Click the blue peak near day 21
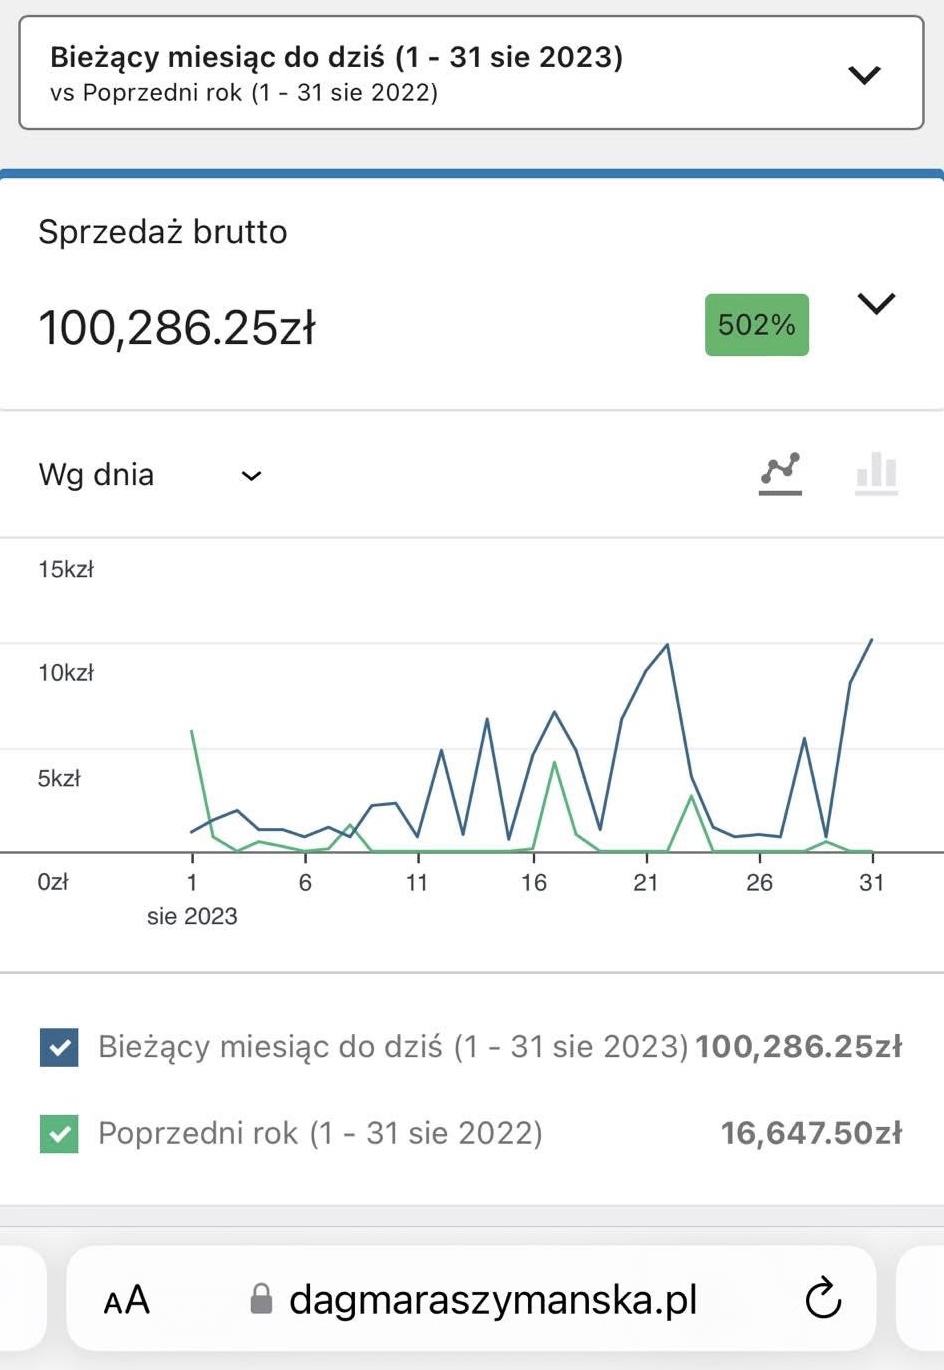Viewport: 944px width, 1370px height. tap(667, 644)
